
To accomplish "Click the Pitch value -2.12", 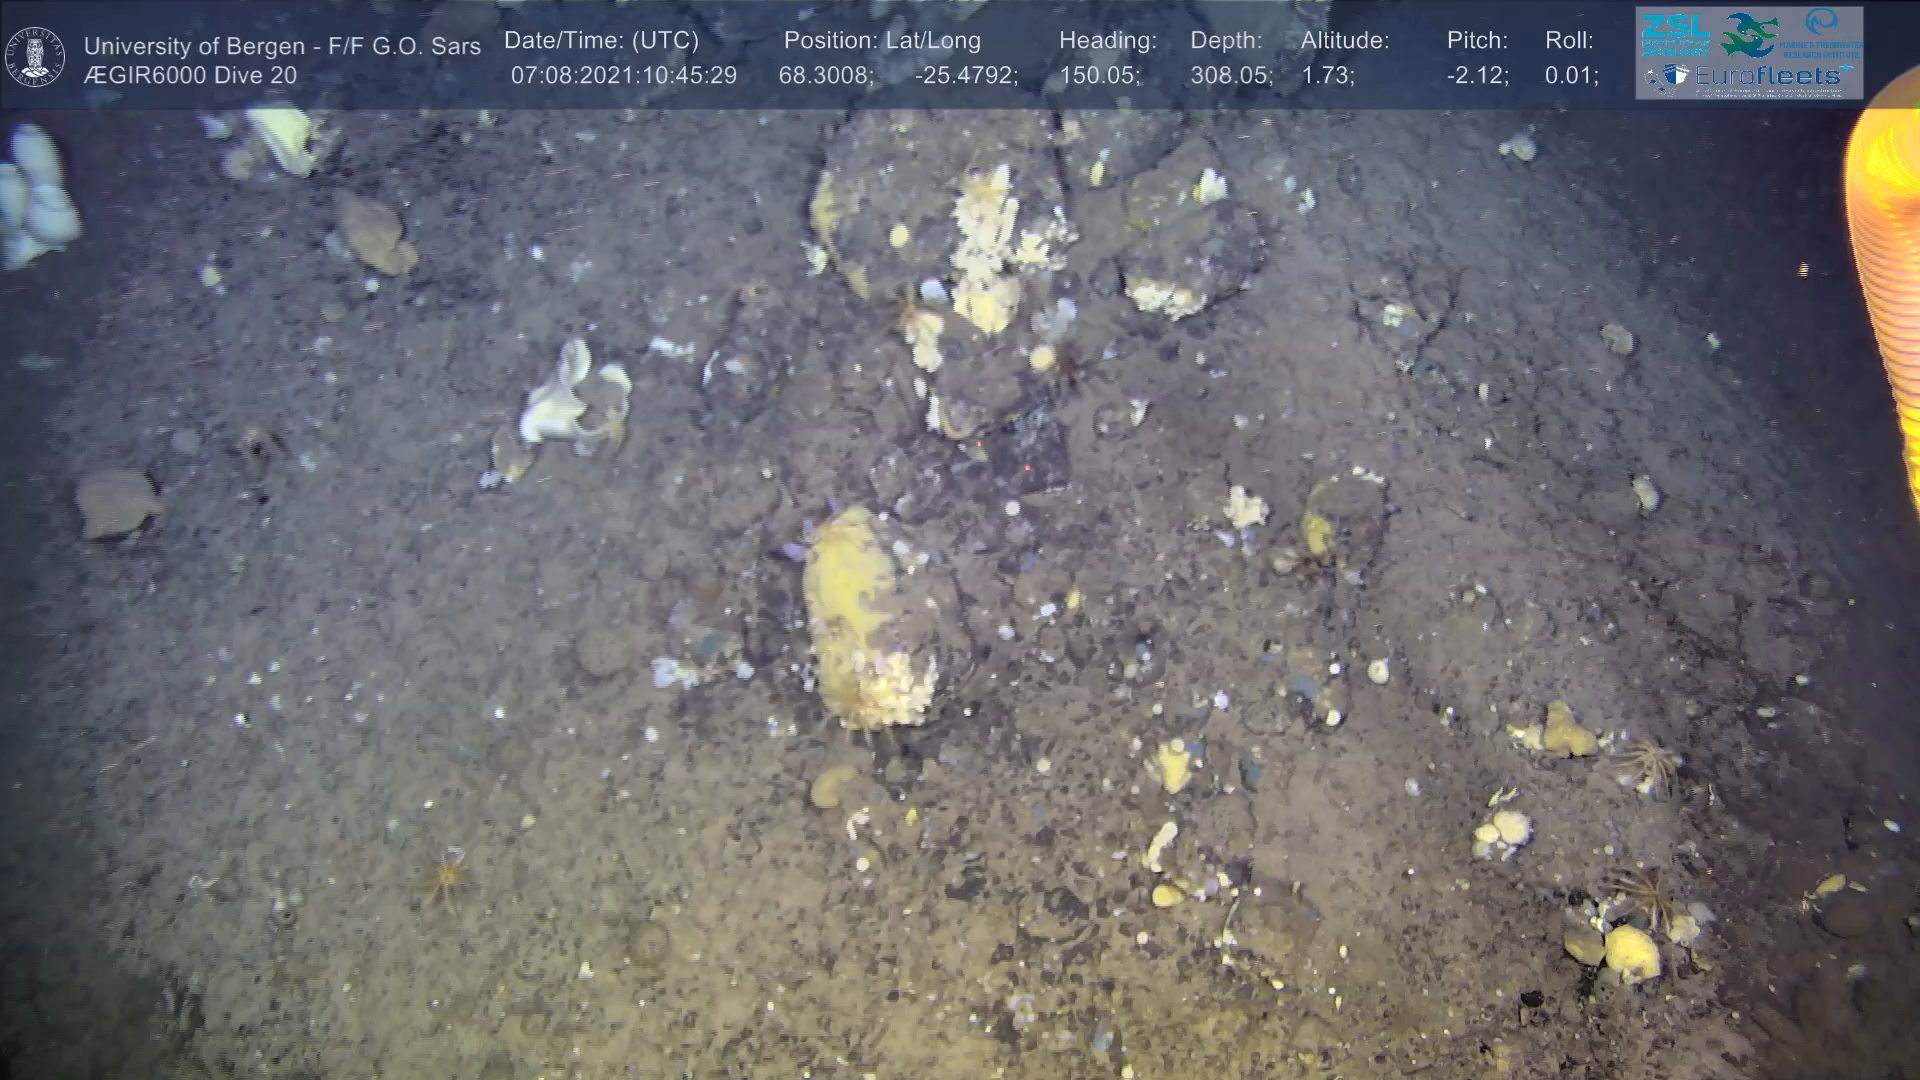I will tap(1477, 76).
